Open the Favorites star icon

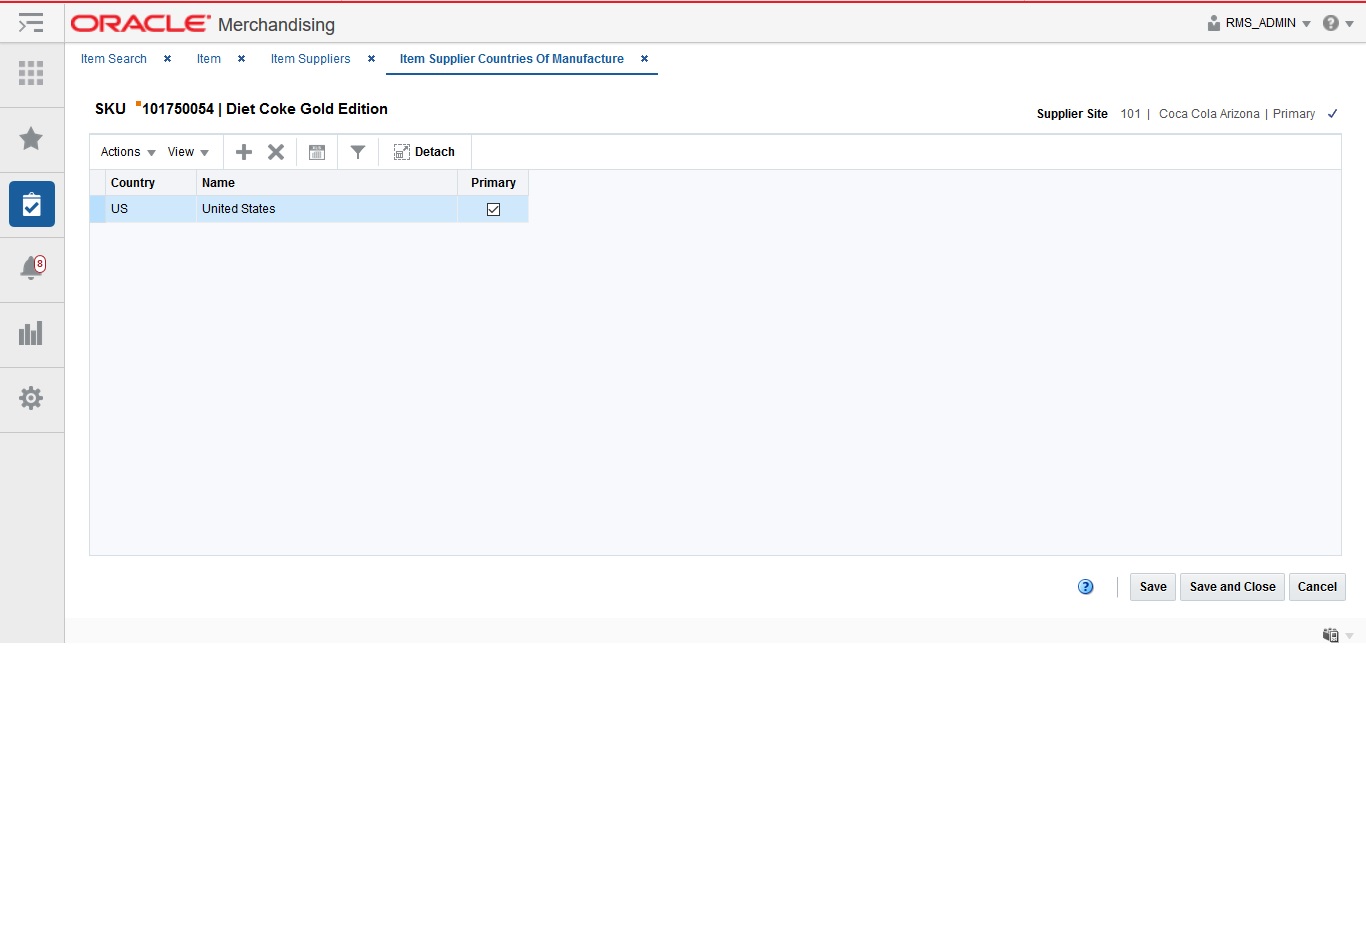[x=31, y=138]
